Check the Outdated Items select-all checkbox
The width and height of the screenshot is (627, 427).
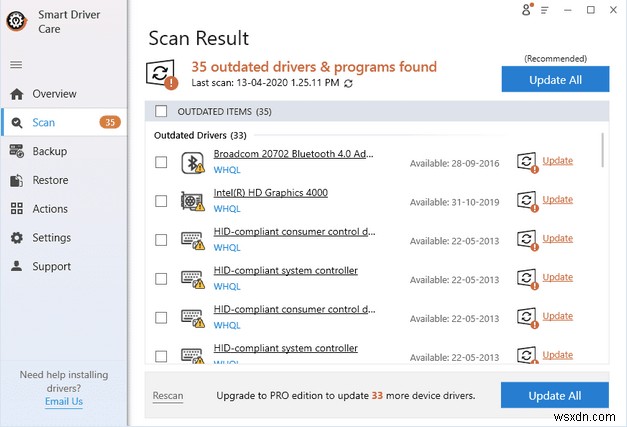[x=162, y=111]
